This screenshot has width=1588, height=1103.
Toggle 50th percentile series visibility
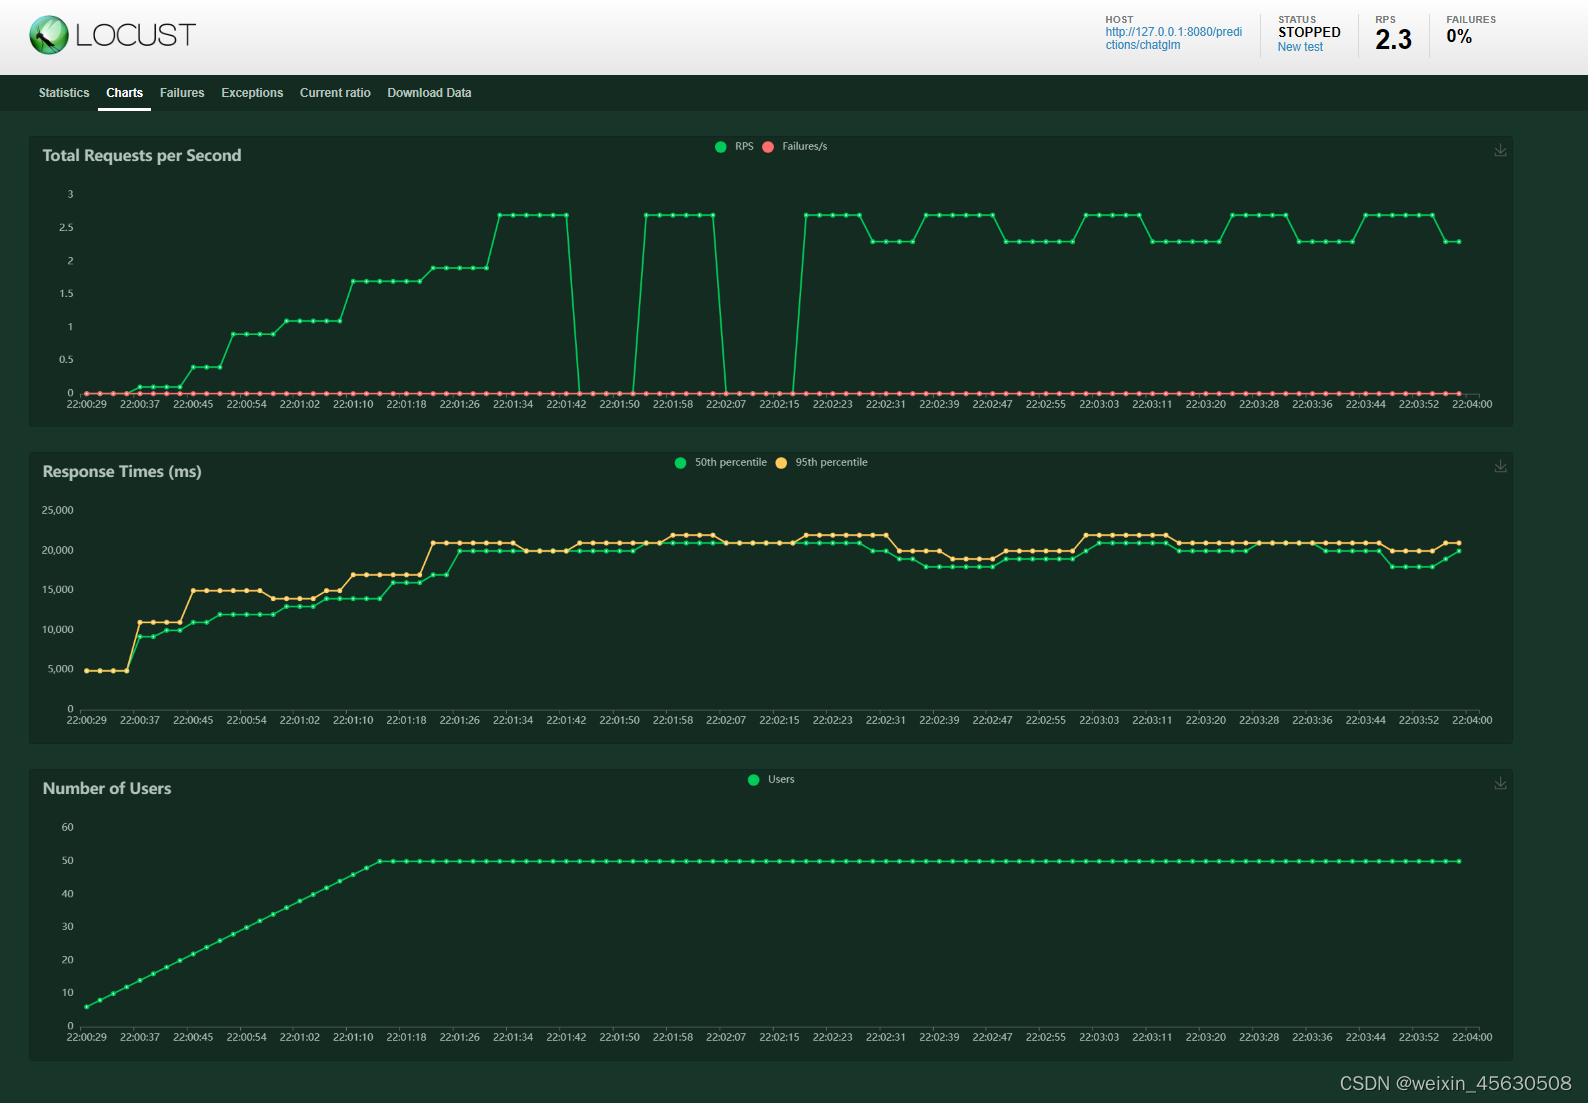coord(721,463)
